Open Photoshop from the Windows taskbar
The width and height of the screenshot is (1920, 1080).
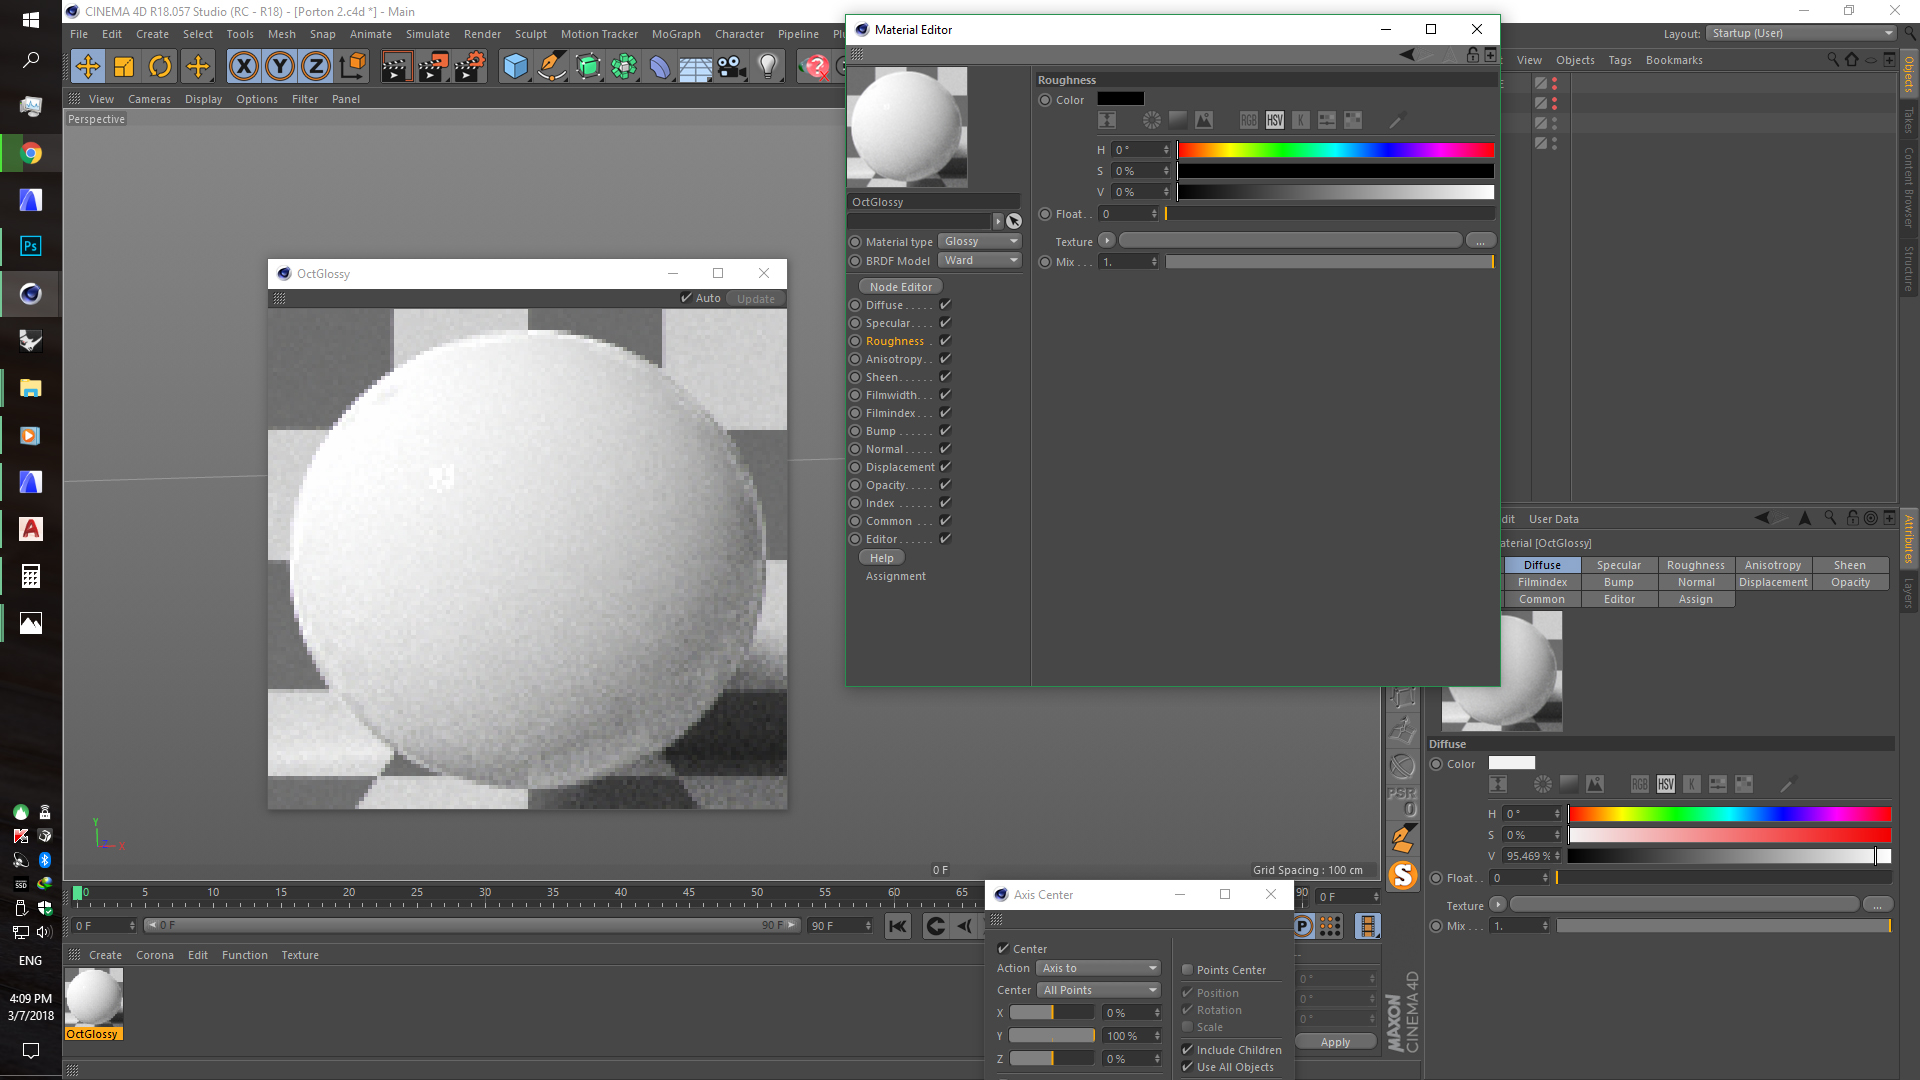tap(31, 246)
